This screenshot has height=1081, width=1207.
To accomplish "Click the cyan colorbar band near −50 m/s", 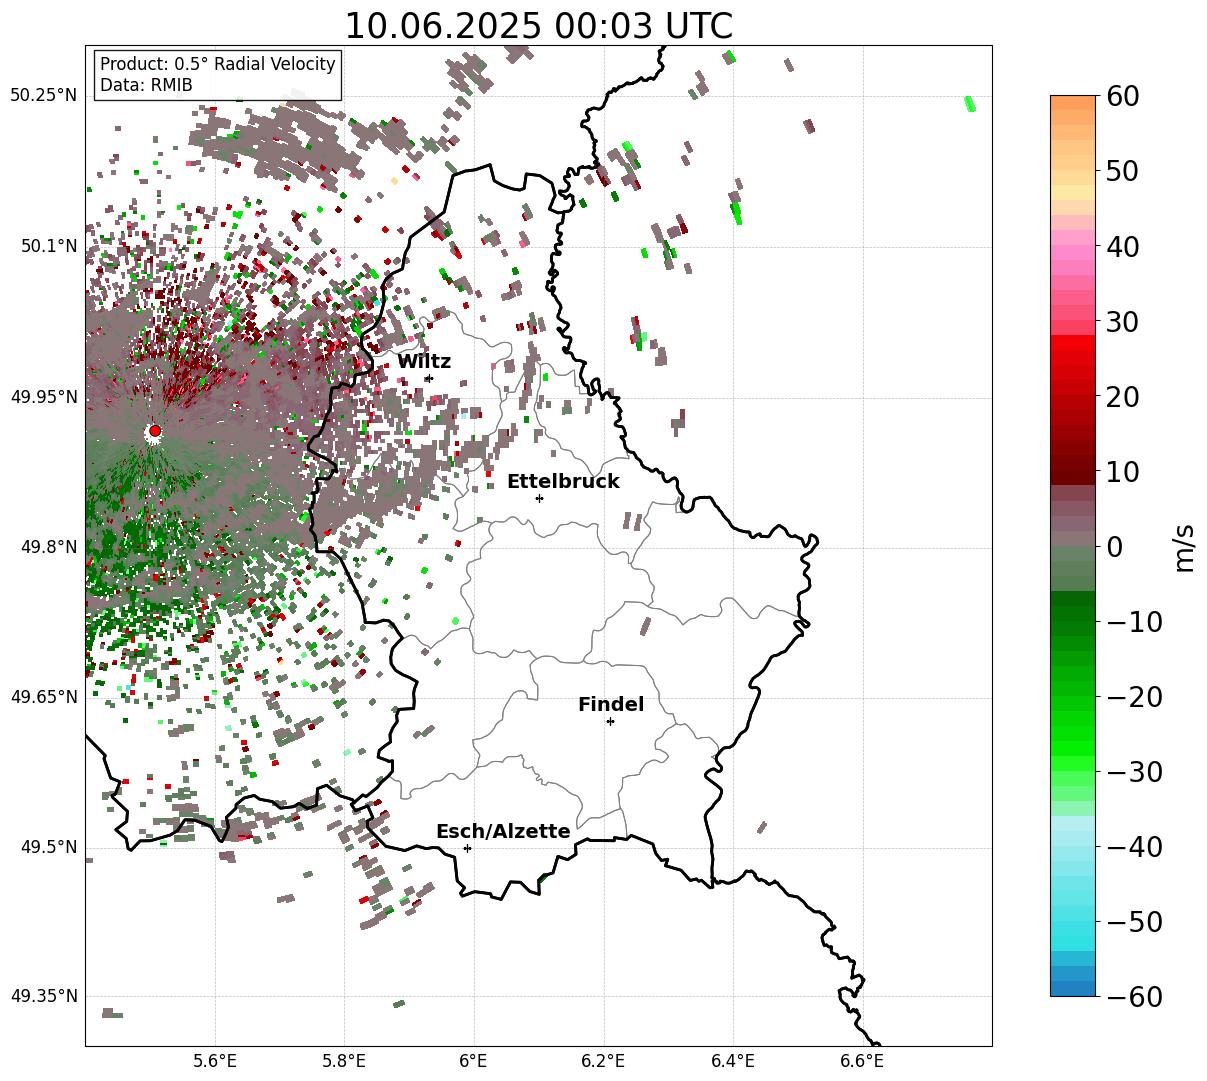I will (1073, 921).
